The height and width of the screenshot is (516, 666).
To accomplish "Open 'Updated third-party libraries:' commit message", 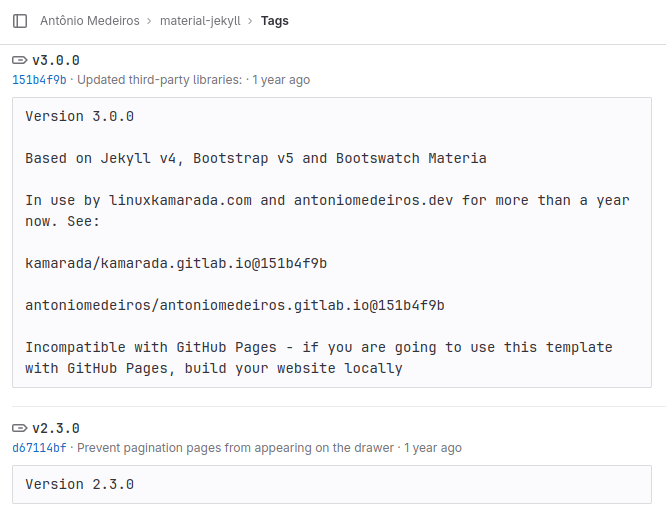I will (159, 80).
